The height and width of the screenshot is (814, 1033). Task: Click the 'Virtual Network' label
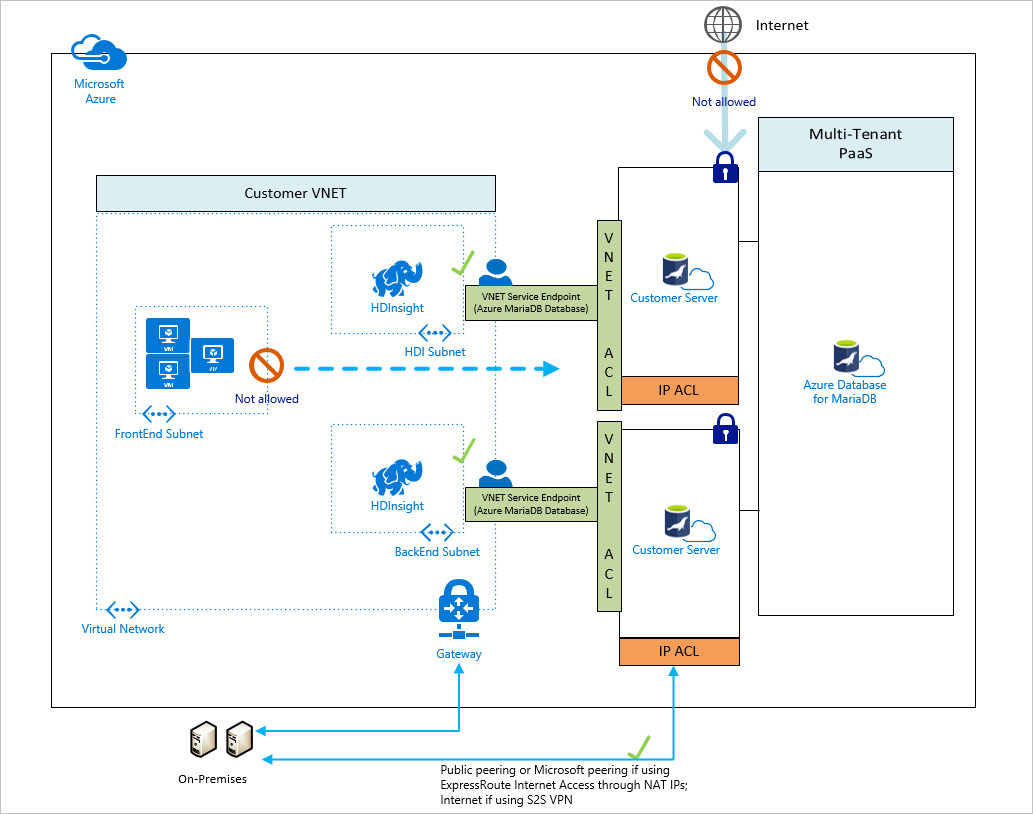coord(123,629)
